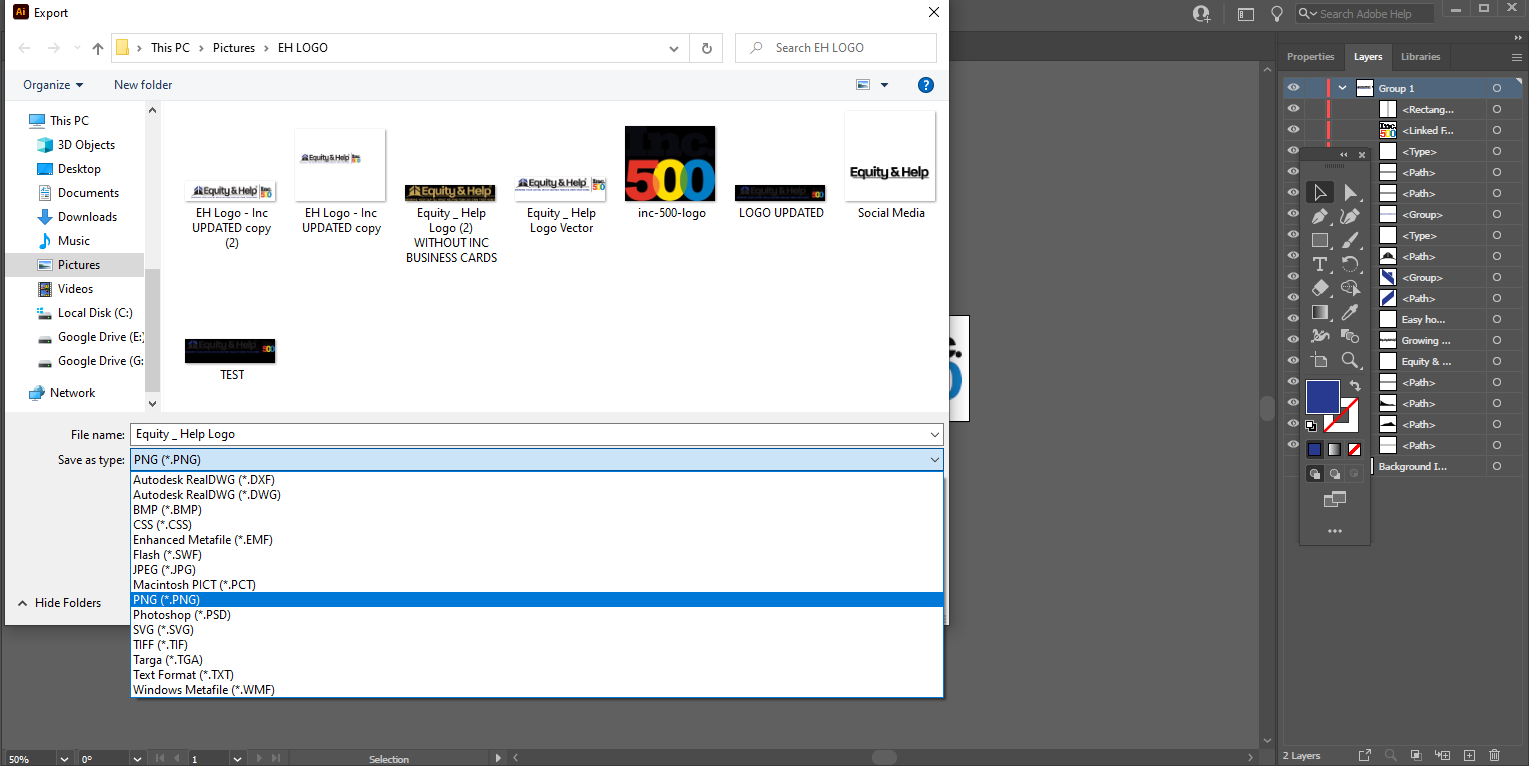This screenshot has height=766, width=1529.
Task: Click Create New Layer icon
Action: click(x=1469, y=755)
